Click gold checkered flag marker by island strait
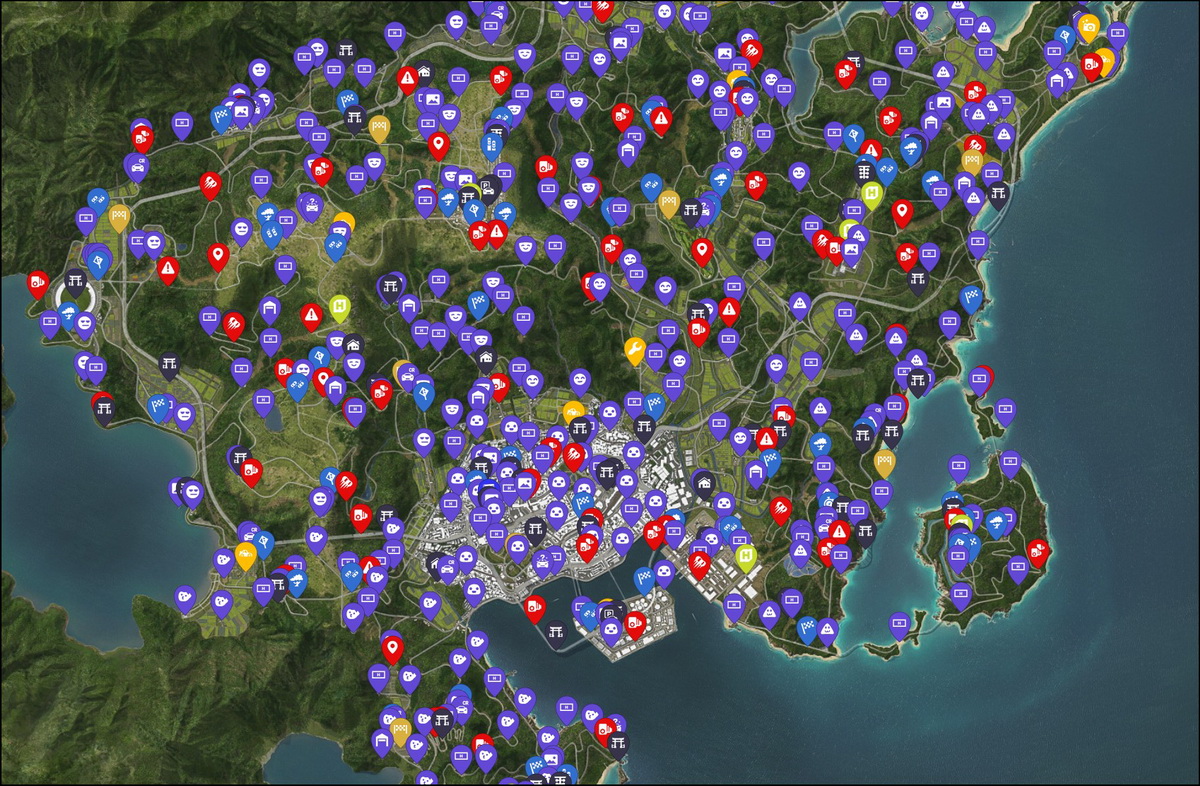Screen dimensions: 1200x786 click(884, 462)
